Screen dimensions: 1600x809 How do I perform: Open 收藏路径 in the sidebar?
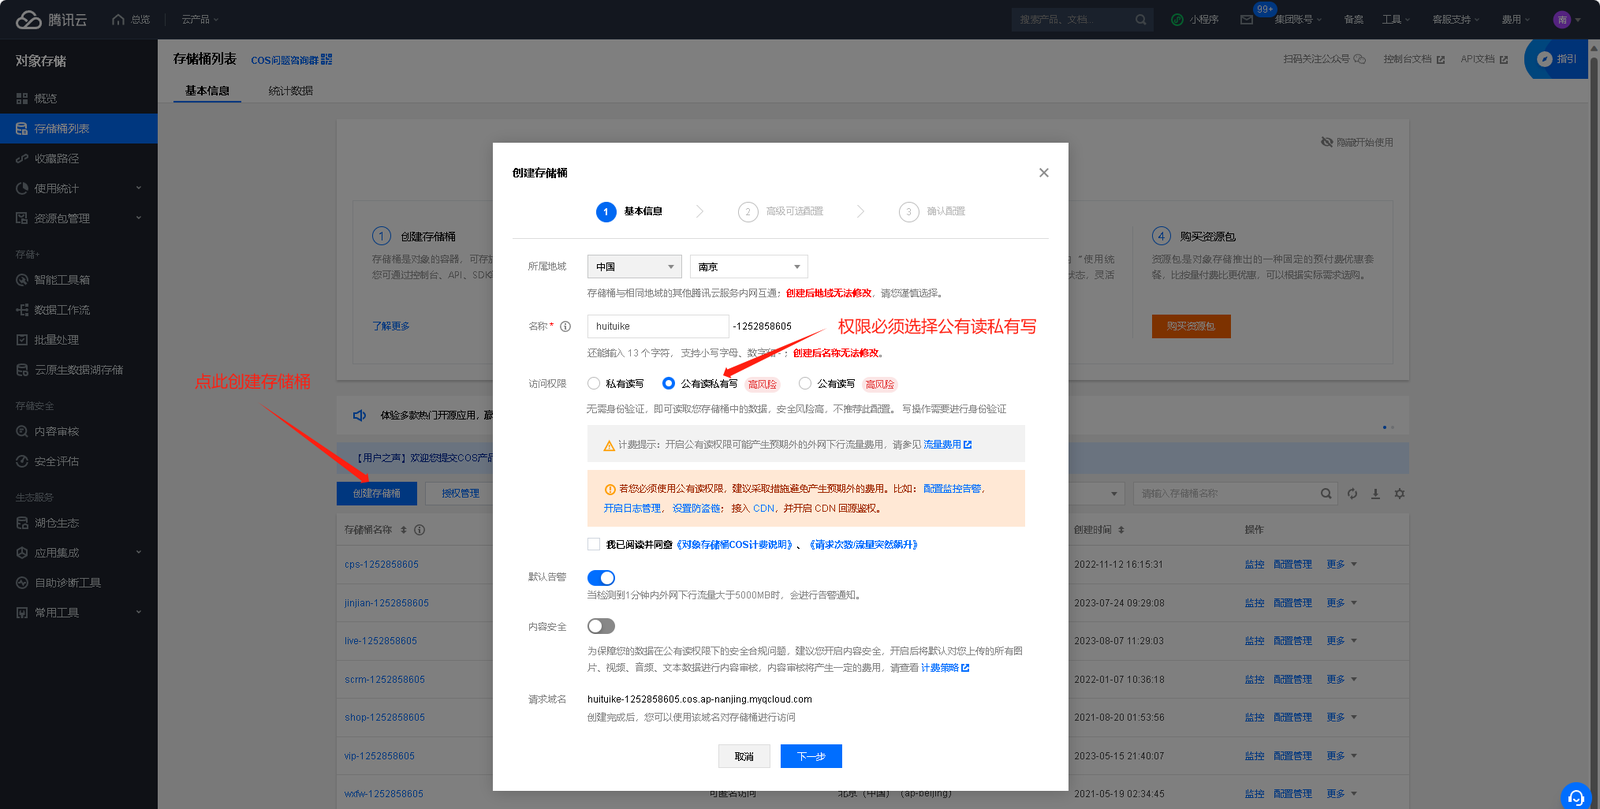pyautogui.click(x=79, y=158)
